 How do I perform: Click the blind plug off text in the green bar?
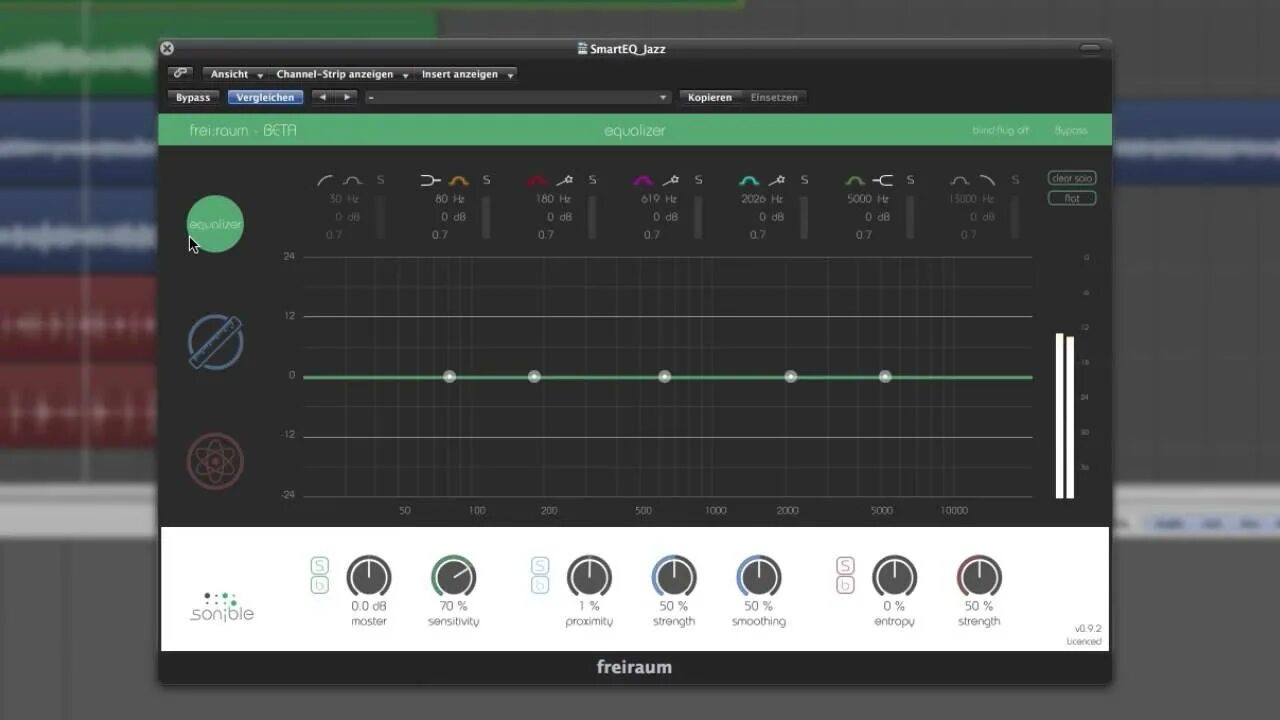point(1000,130)
